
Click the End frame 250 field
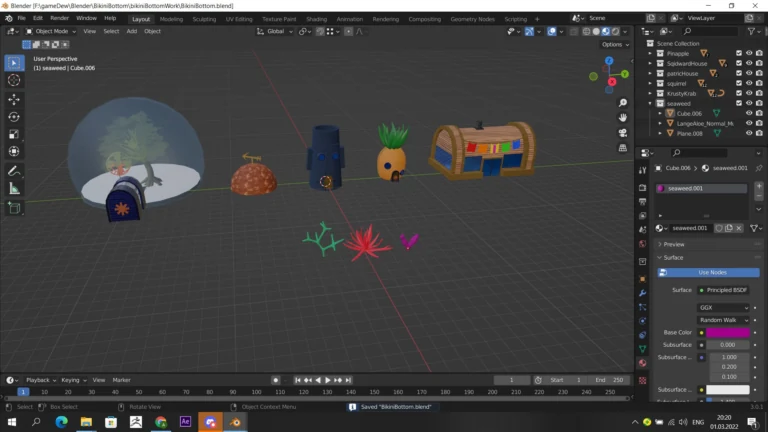(x=609, y=380)
